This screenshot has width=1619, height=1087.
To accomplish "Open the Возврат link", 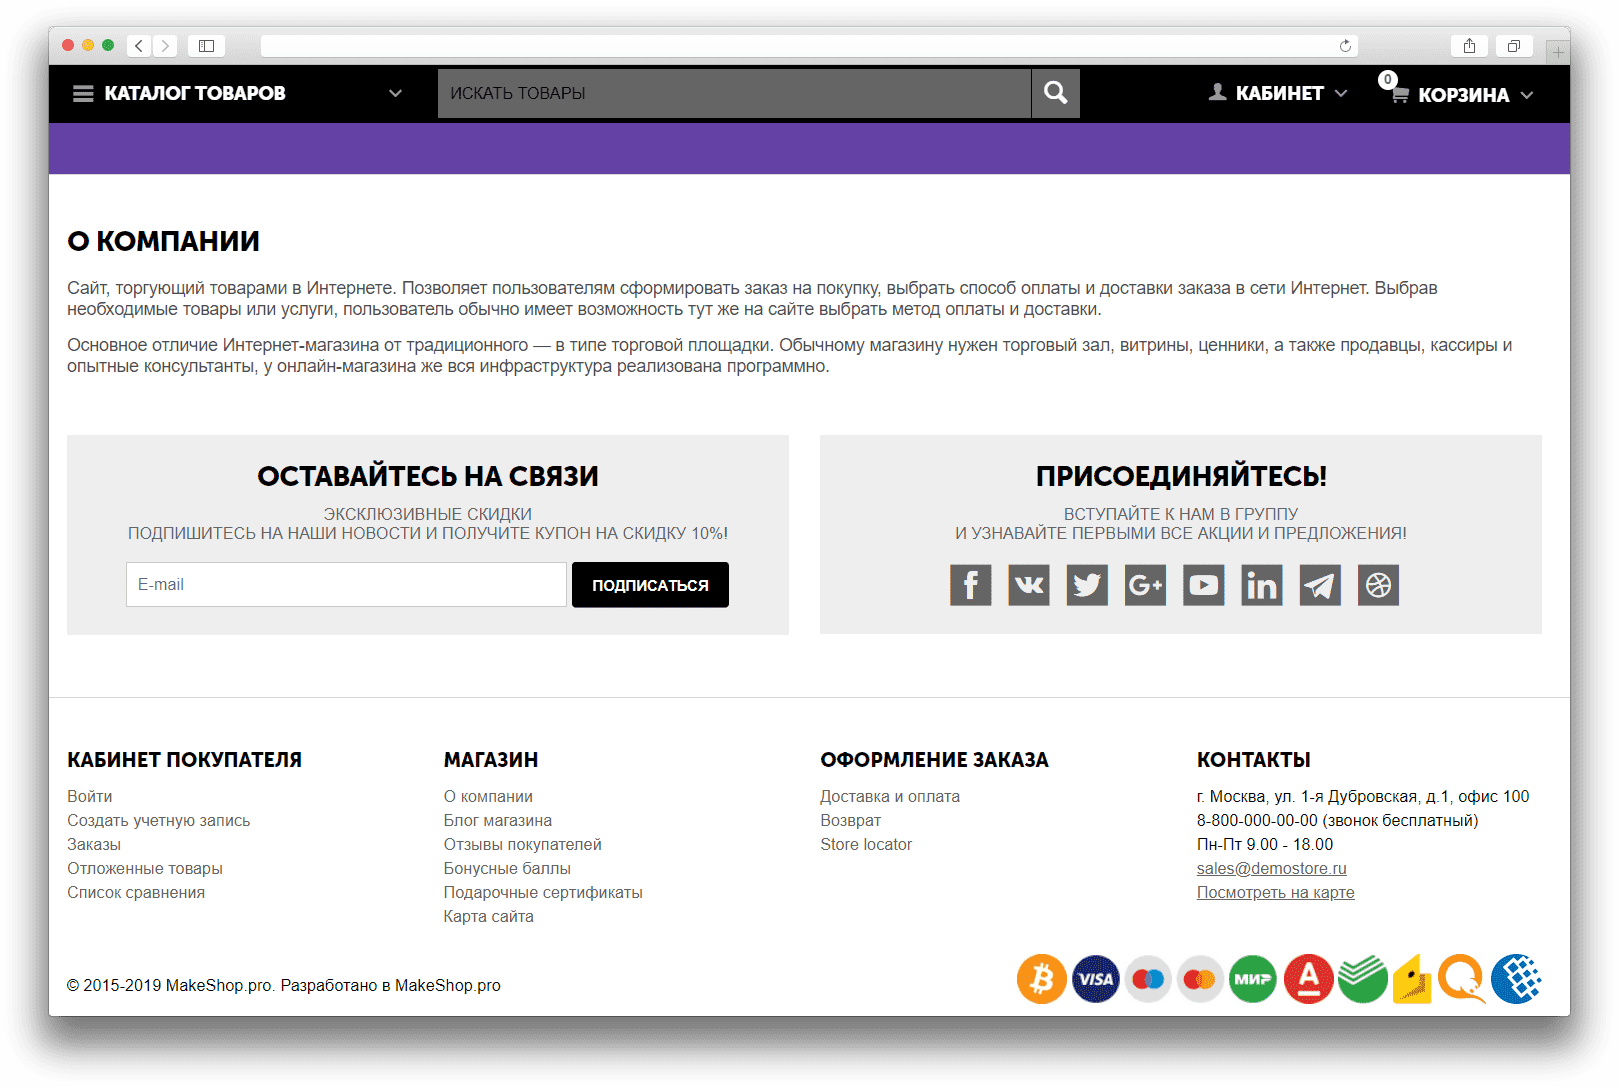I will [851, 820].
